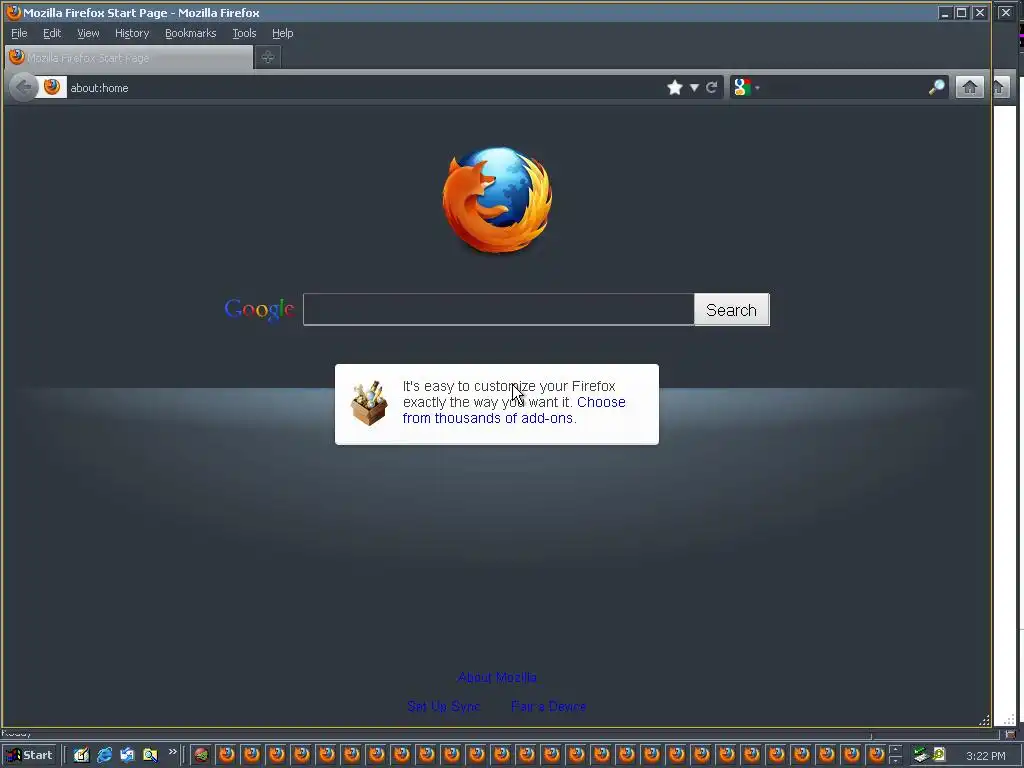The height and width of the screenshot is (768, 1024).
Task: Click the add-ons toolbox icon
Action: click(369, 403)
